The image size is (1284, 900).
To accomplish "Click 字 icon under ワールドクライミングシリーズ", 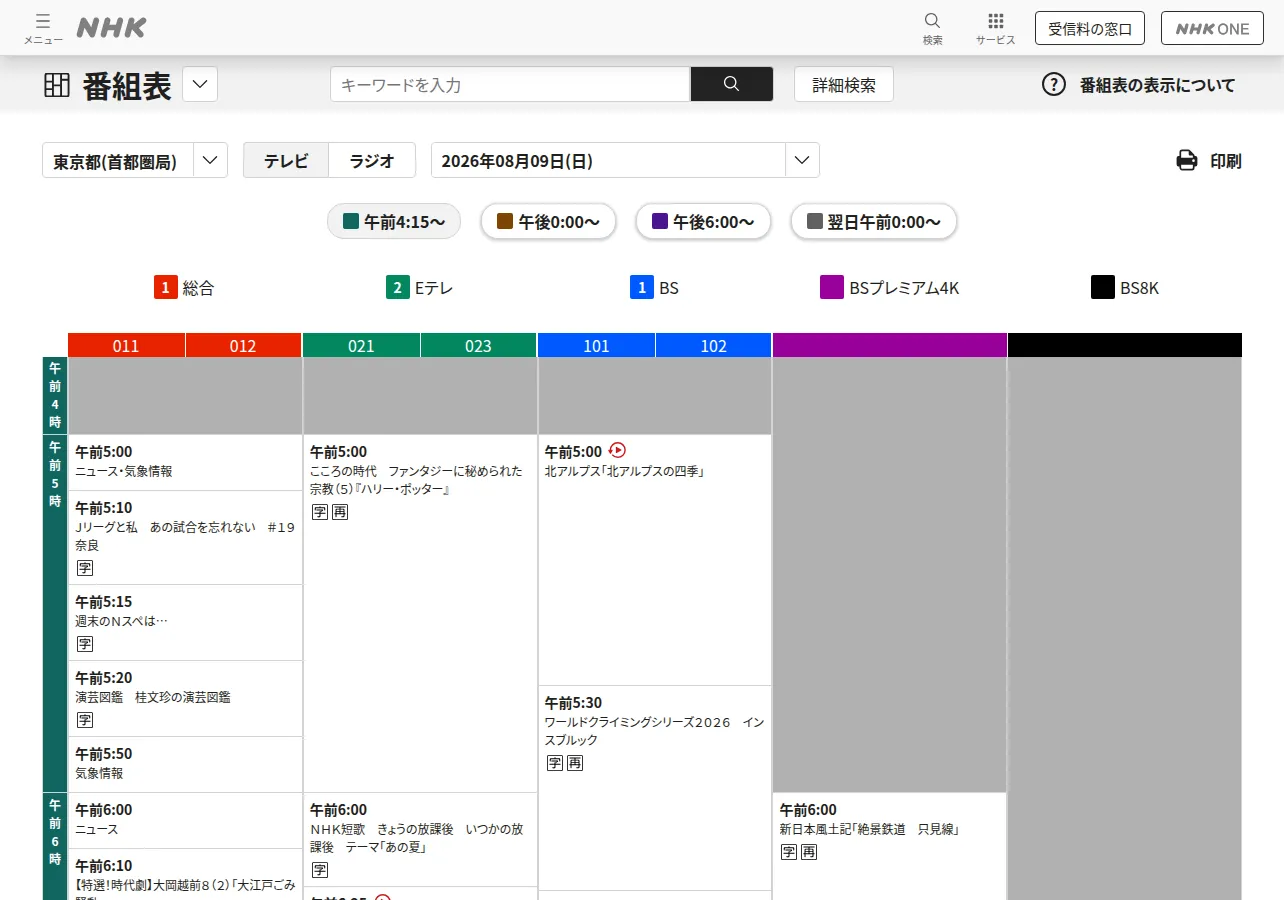I will point(555,763).
